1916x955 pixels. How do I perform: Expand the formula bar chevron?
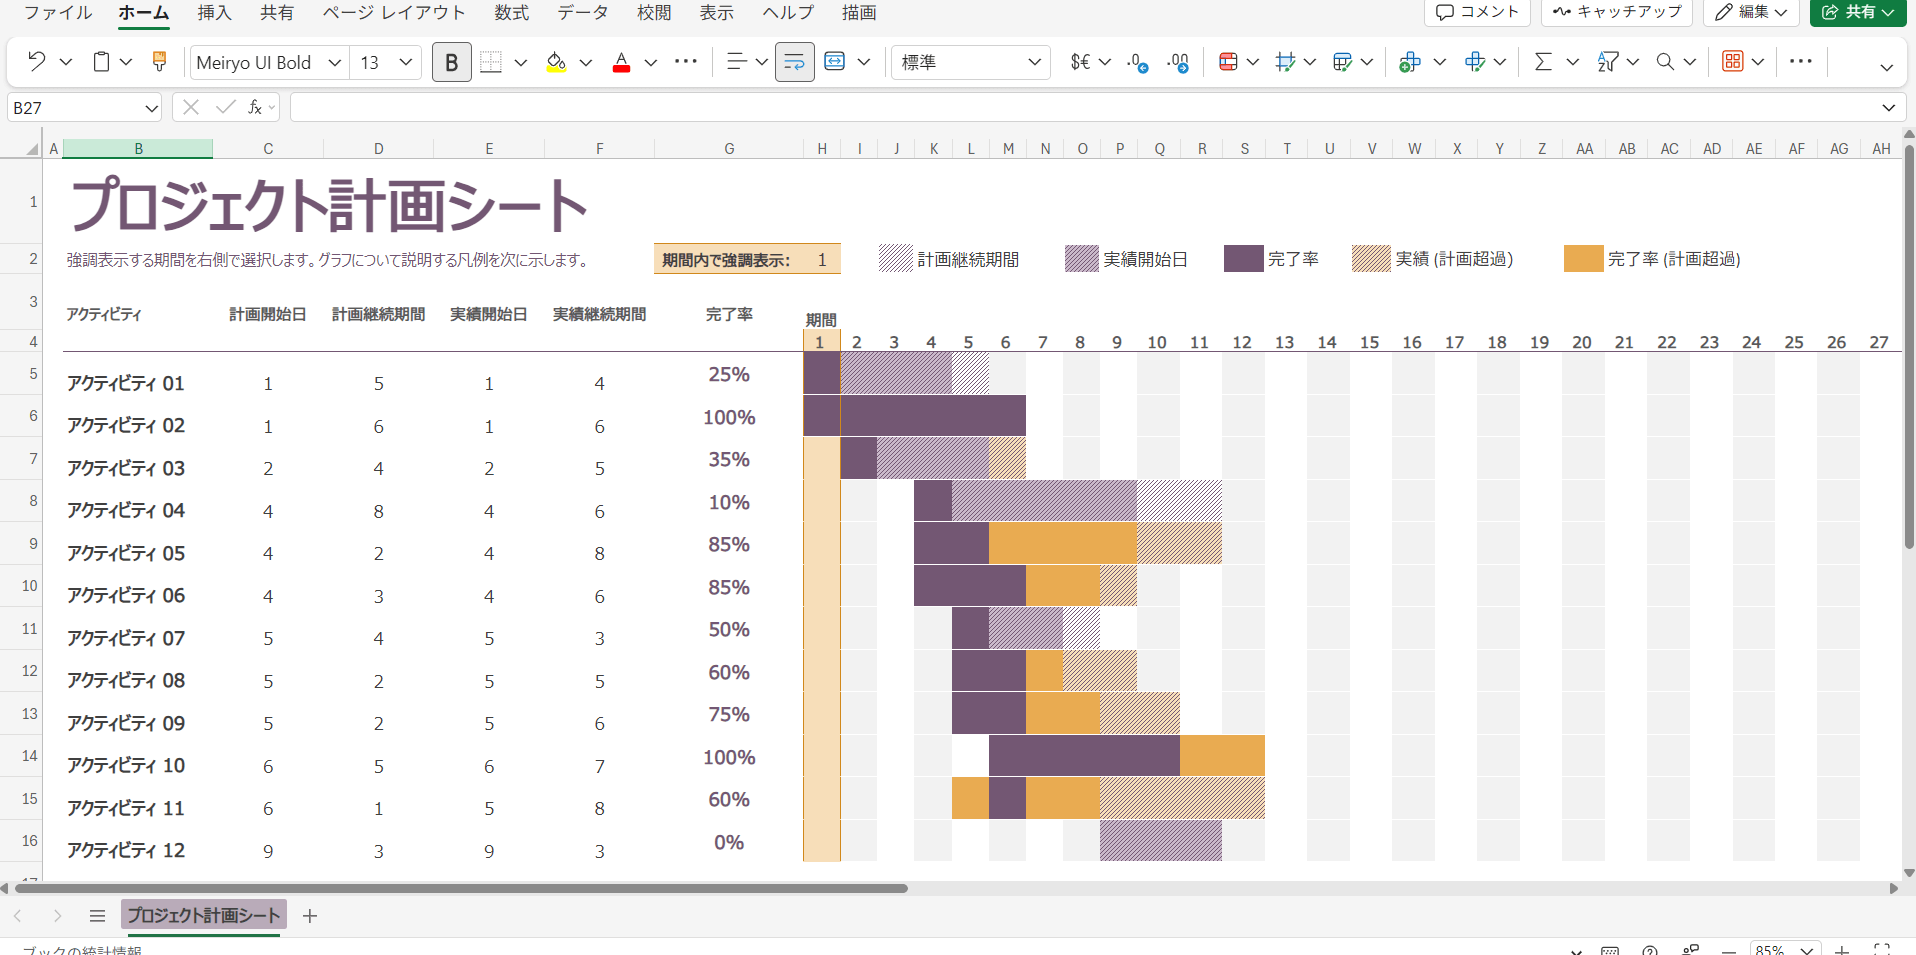(x=1888, y=107)
